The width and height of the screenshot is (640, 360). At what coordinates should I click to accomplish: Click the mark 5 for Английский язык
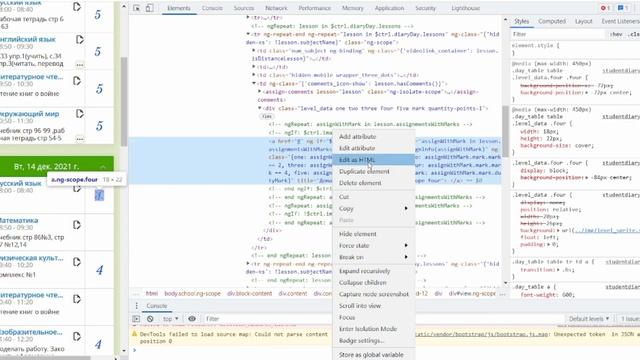(x=98, y=51)
